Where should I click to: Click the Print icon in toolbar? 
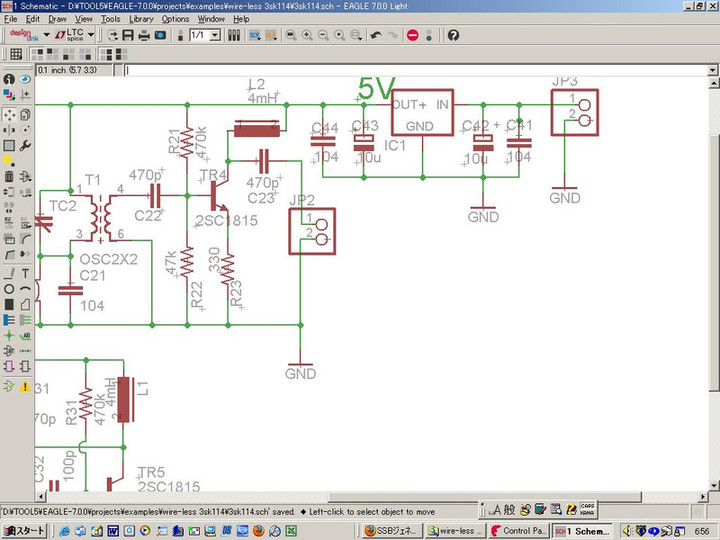point(144,35)
